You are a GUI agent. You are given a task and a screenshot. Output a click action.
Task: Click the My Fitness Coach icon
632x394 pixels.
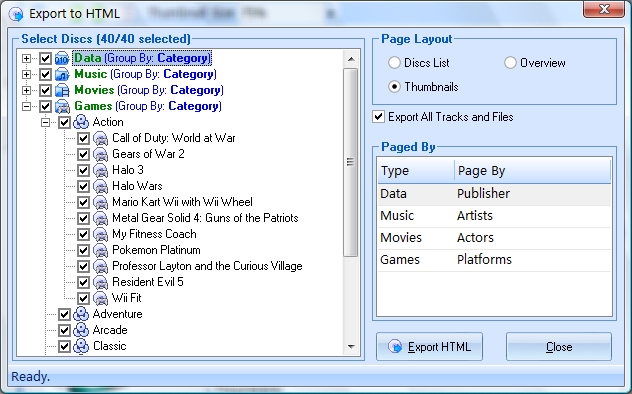point(100,234)
